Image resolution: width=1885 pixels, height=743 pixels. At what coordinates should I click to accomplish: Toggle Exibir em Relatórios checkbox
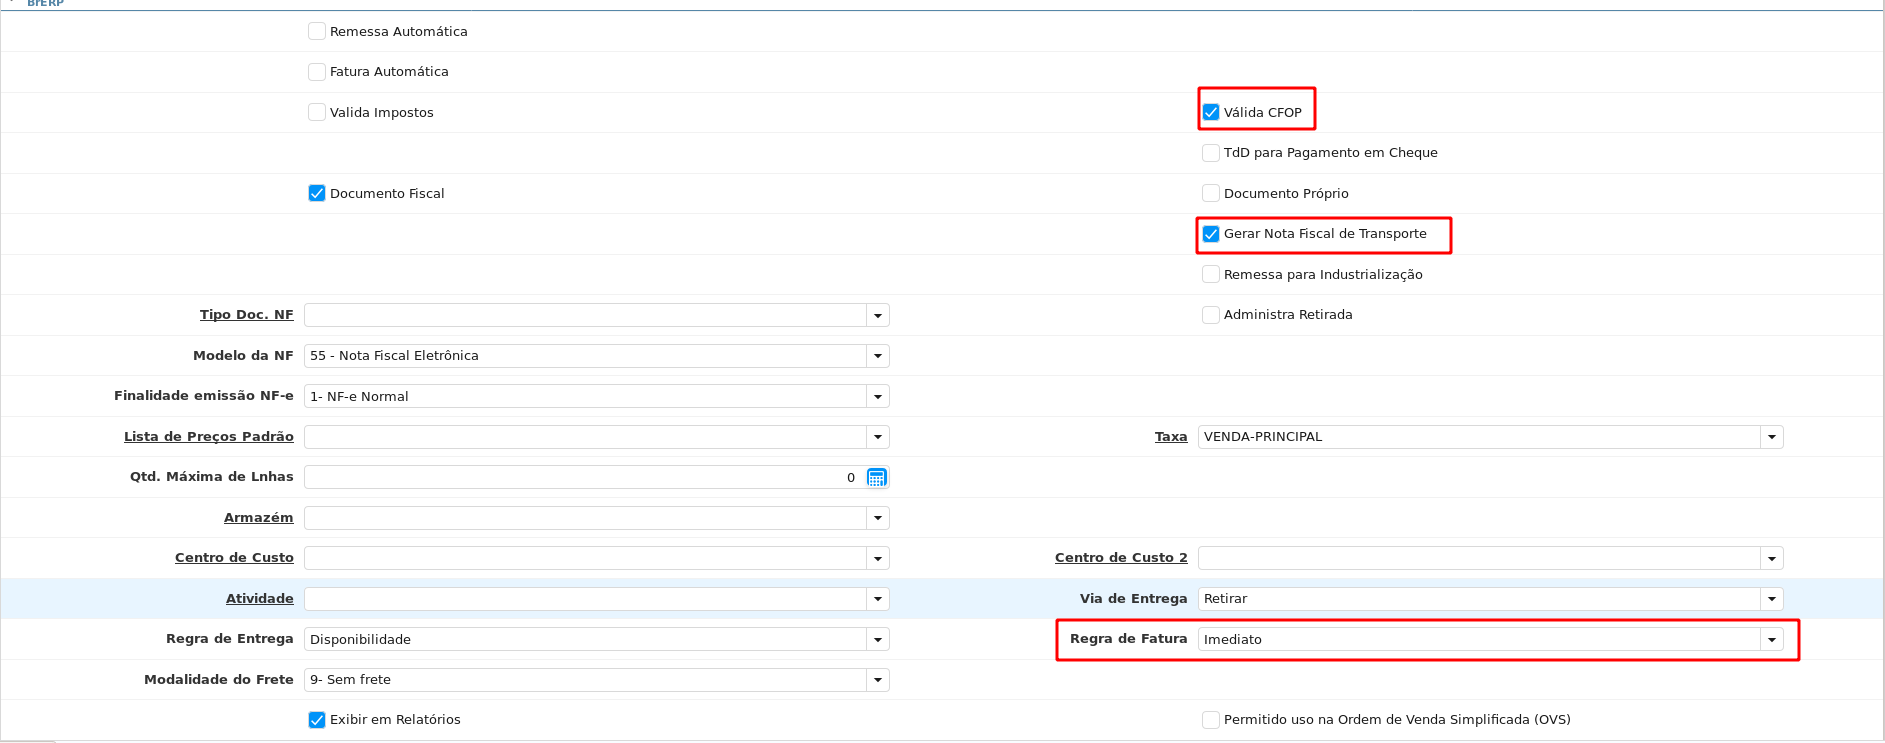tap(317, 720)
